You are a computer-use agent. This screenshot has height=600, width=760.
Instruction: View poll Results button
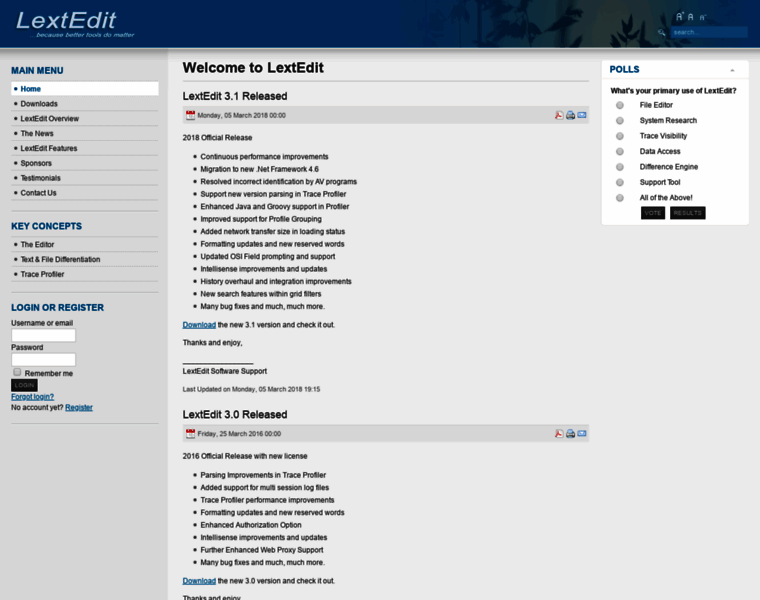click(687, 213)
